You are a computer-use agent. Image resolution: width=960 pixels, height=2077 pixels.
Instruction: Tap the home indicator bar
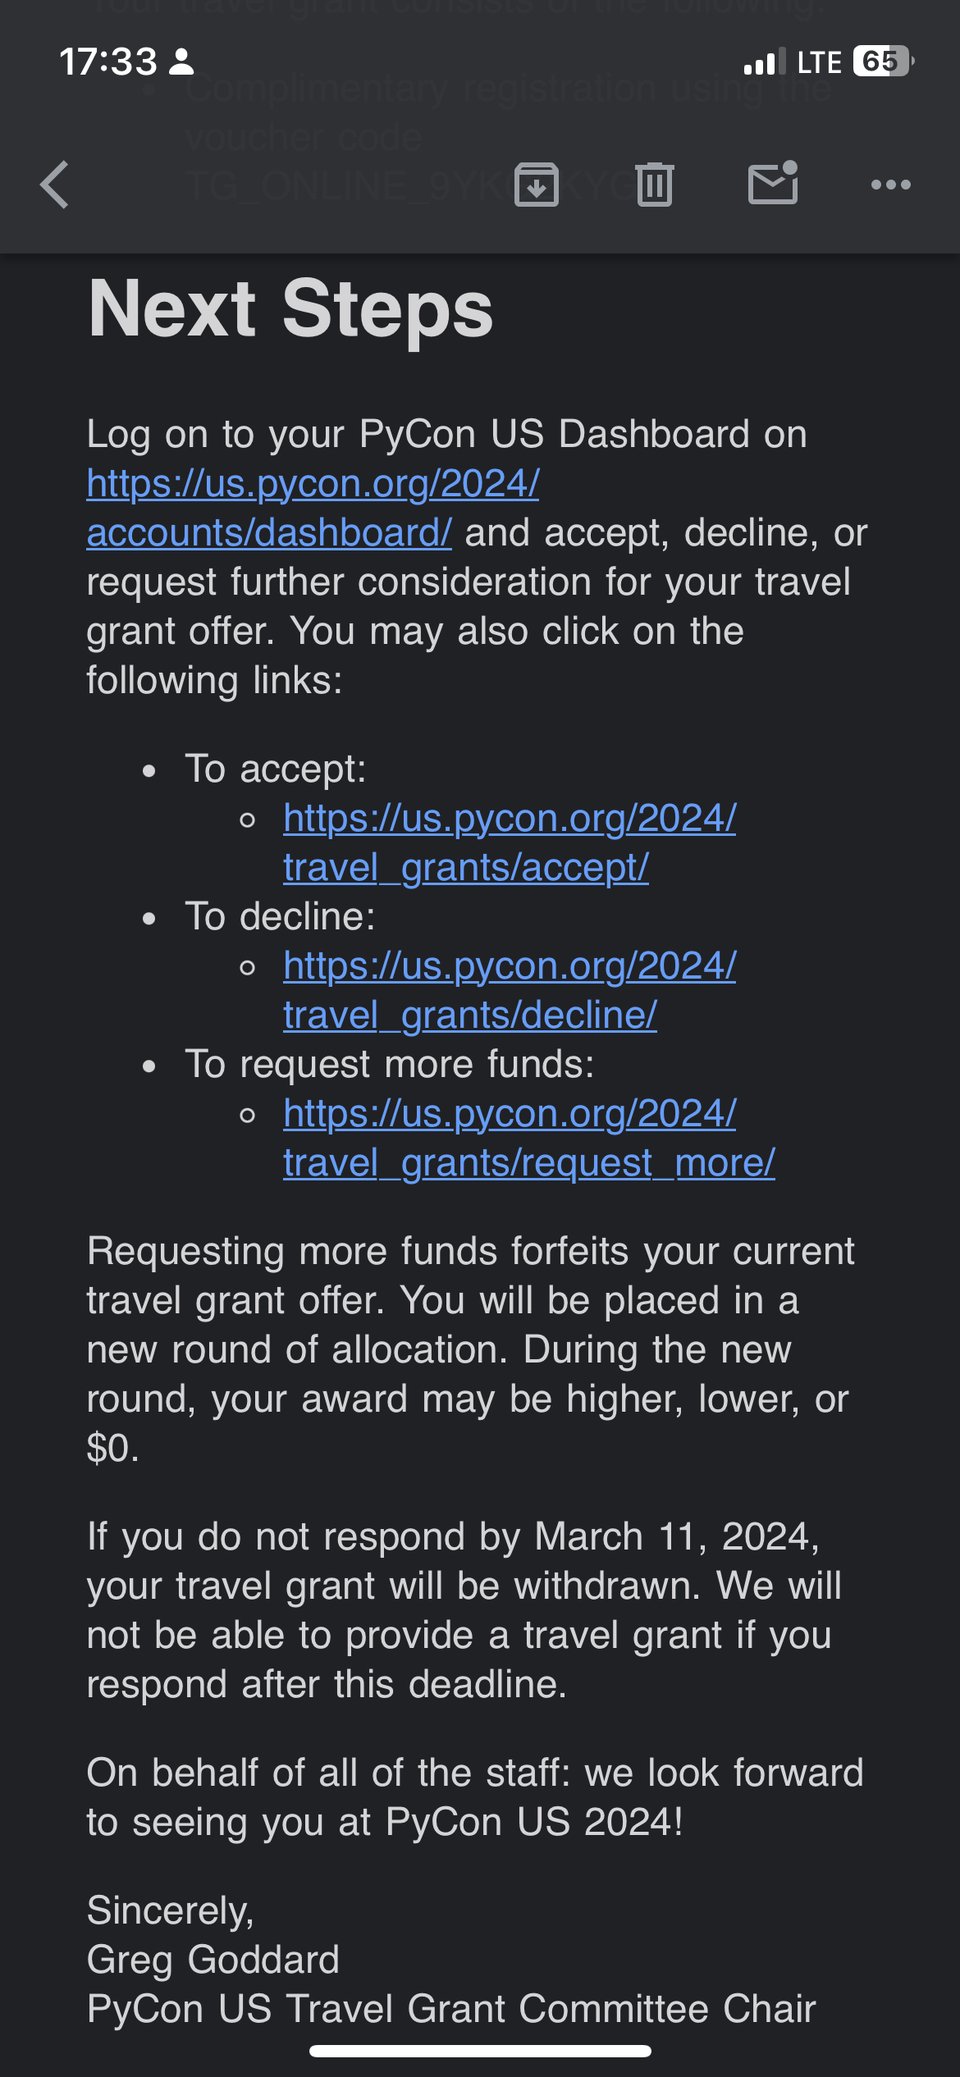pyautogui.click(x=480, y=2051)
